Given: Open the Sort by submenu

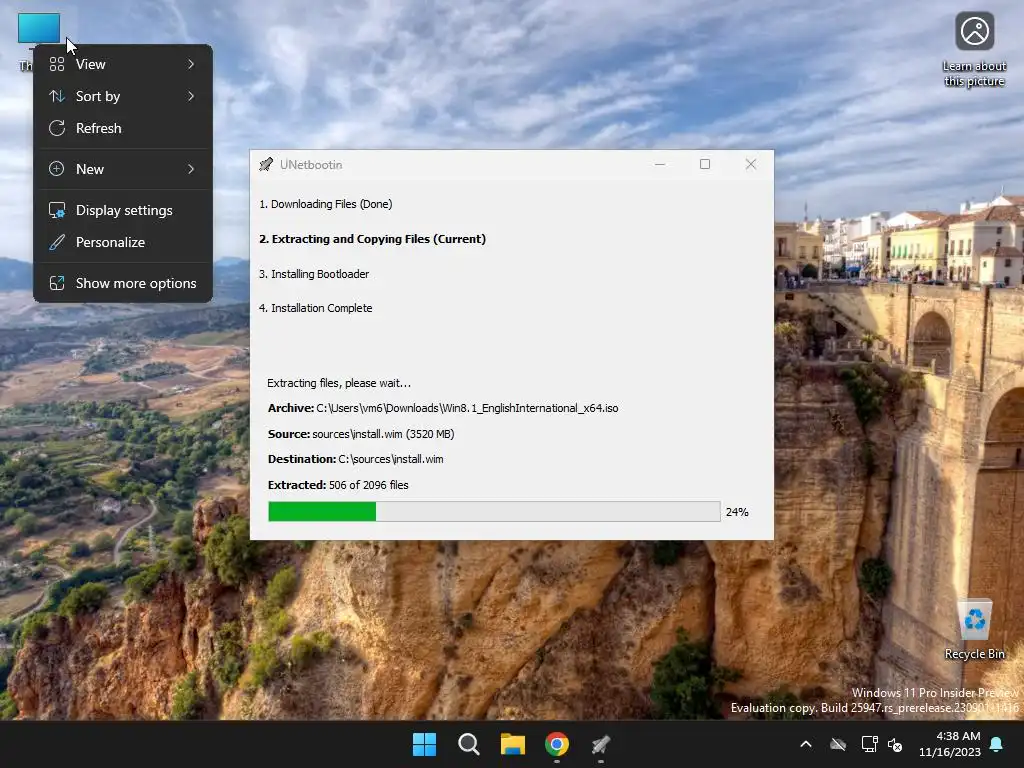Looking at the screenshot, I should 123,96.
